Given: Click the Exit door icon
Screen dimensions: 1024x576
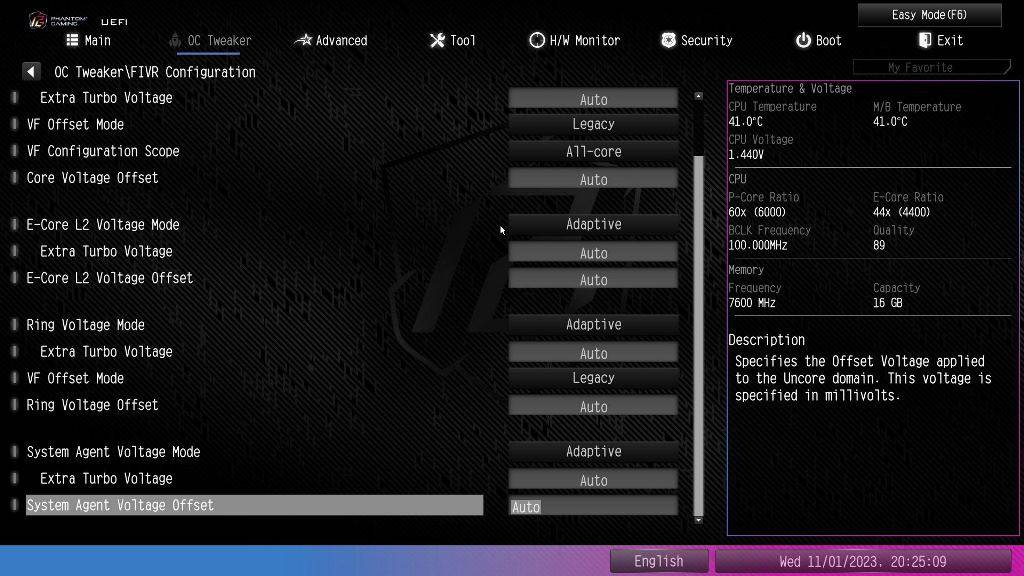Looking at the screenshot, I should click(x=925, y=40).
